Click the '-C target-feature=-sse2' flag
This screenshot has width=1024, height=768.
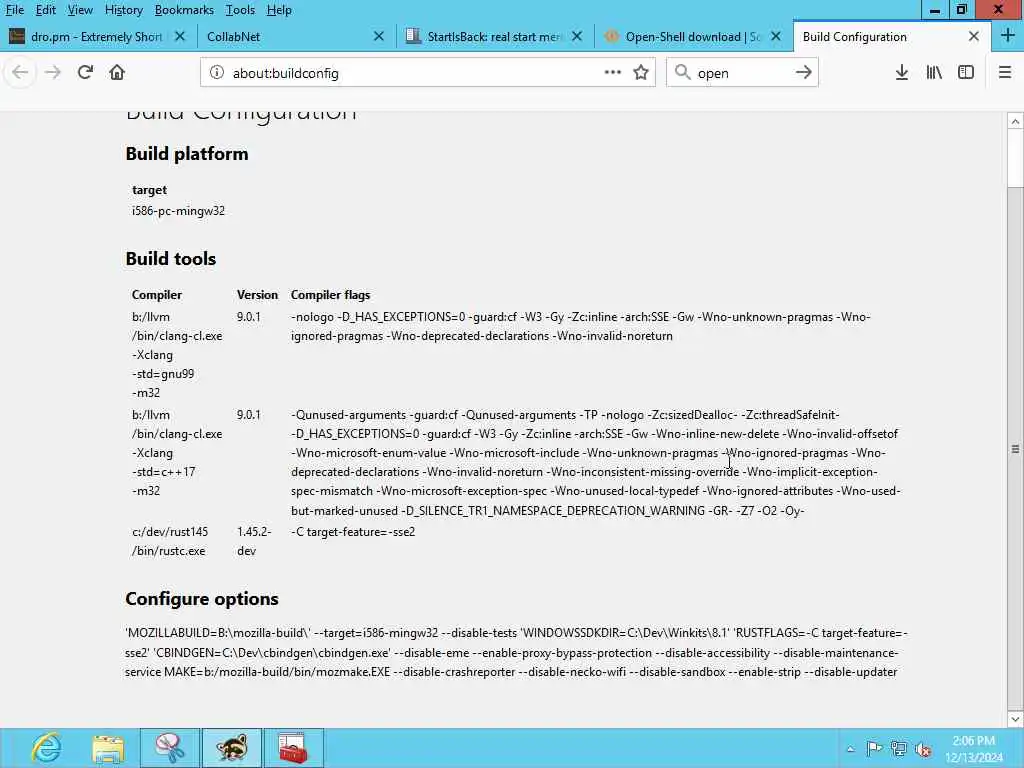tap(353, 532)
